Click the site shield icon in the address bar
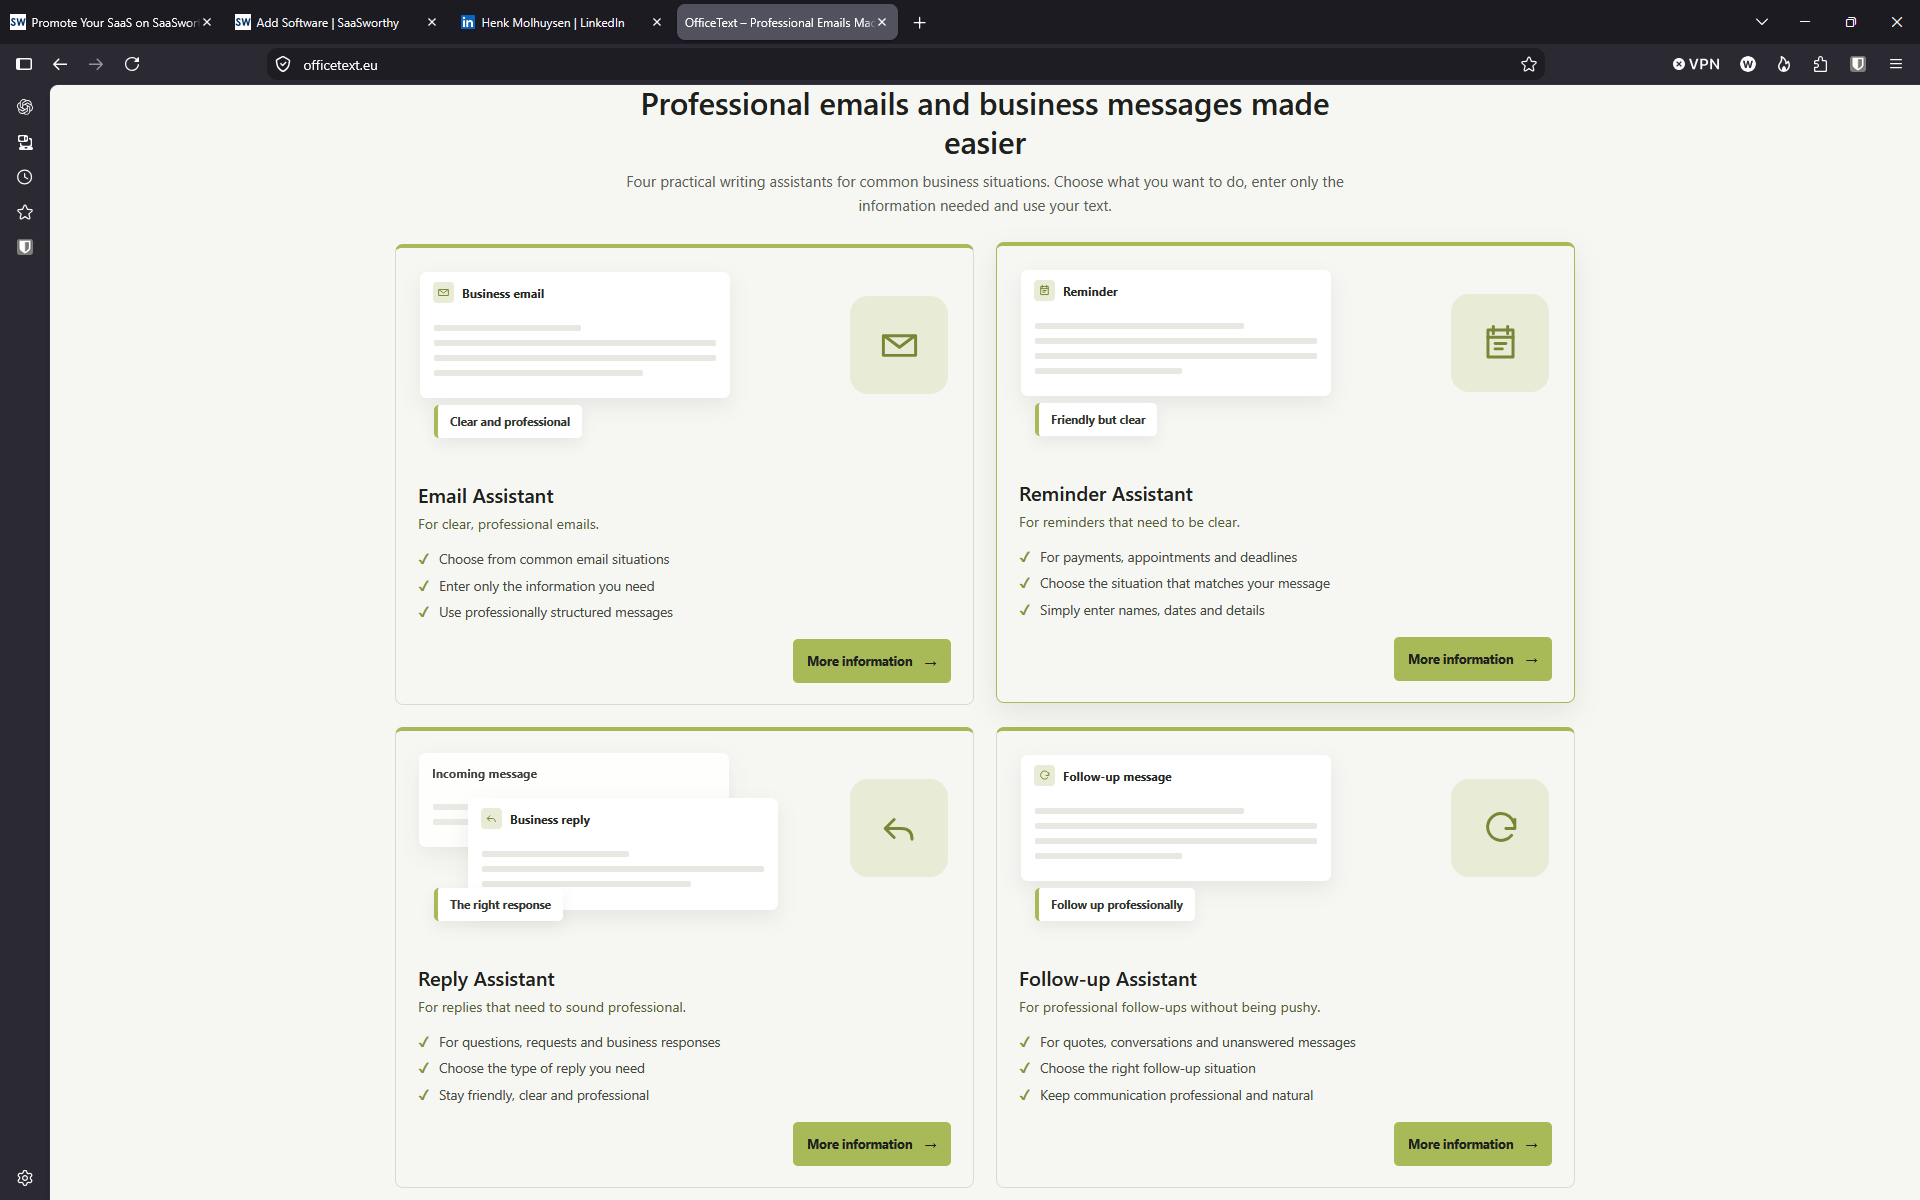This screenshot has height=1200, width=1920. (283, 64)
